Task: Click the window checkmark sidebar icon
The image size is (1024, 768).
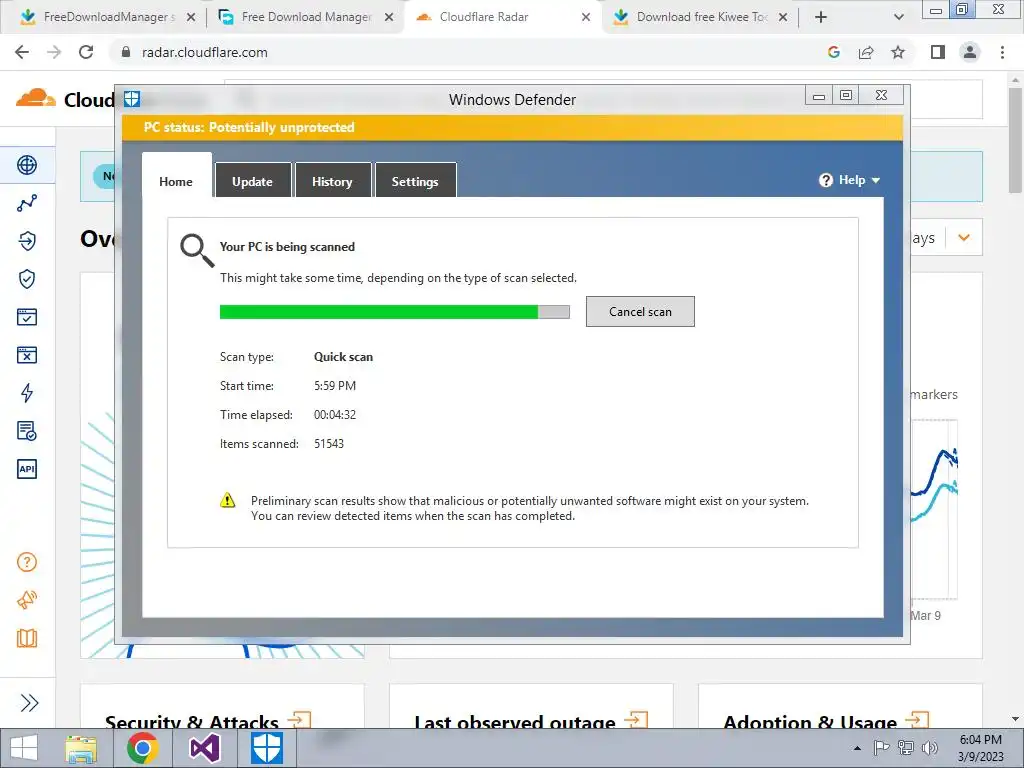Action: coord(27,317)
